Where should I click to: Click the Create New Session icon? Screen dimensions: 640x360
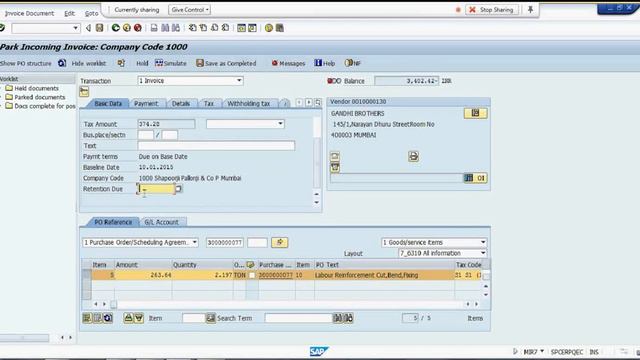(242, 28)
